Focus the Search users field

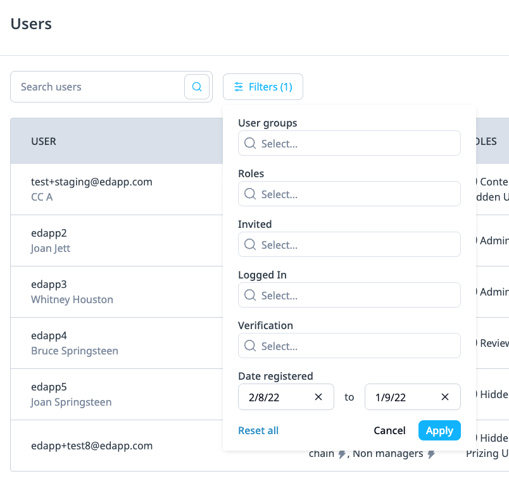97,87
